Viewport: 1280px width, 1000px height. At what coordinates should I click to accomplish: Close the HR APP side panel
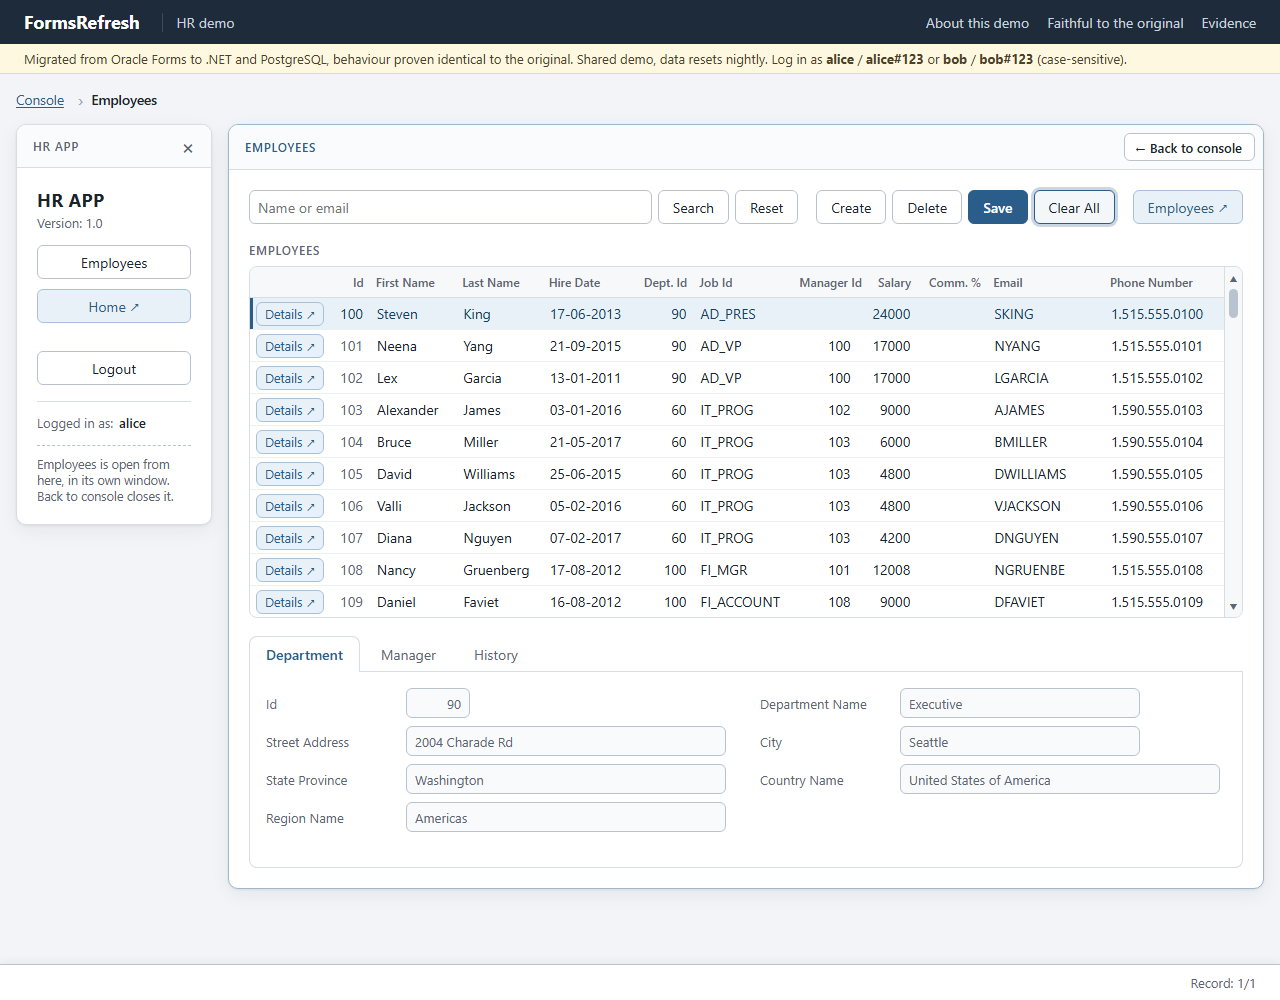188,148
